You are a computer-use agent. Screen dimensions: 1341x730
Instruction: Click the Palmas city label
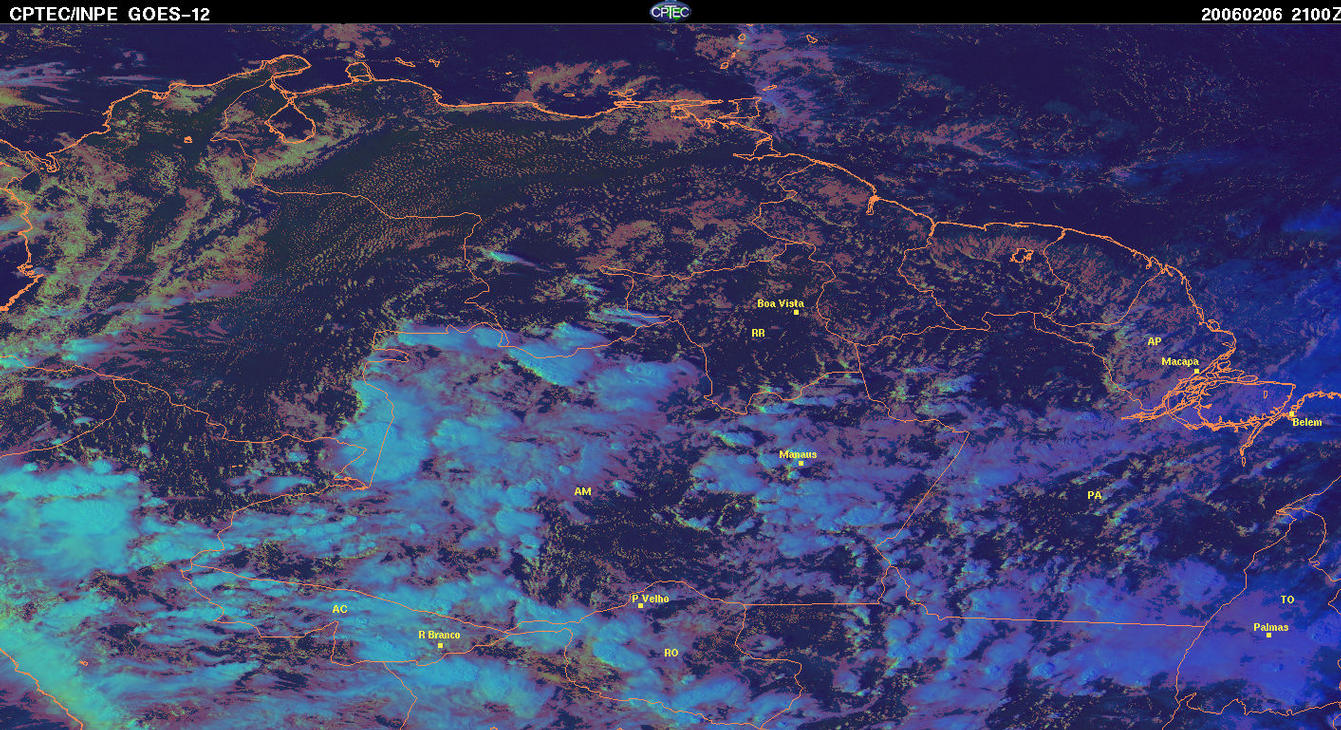(1271, 627)
